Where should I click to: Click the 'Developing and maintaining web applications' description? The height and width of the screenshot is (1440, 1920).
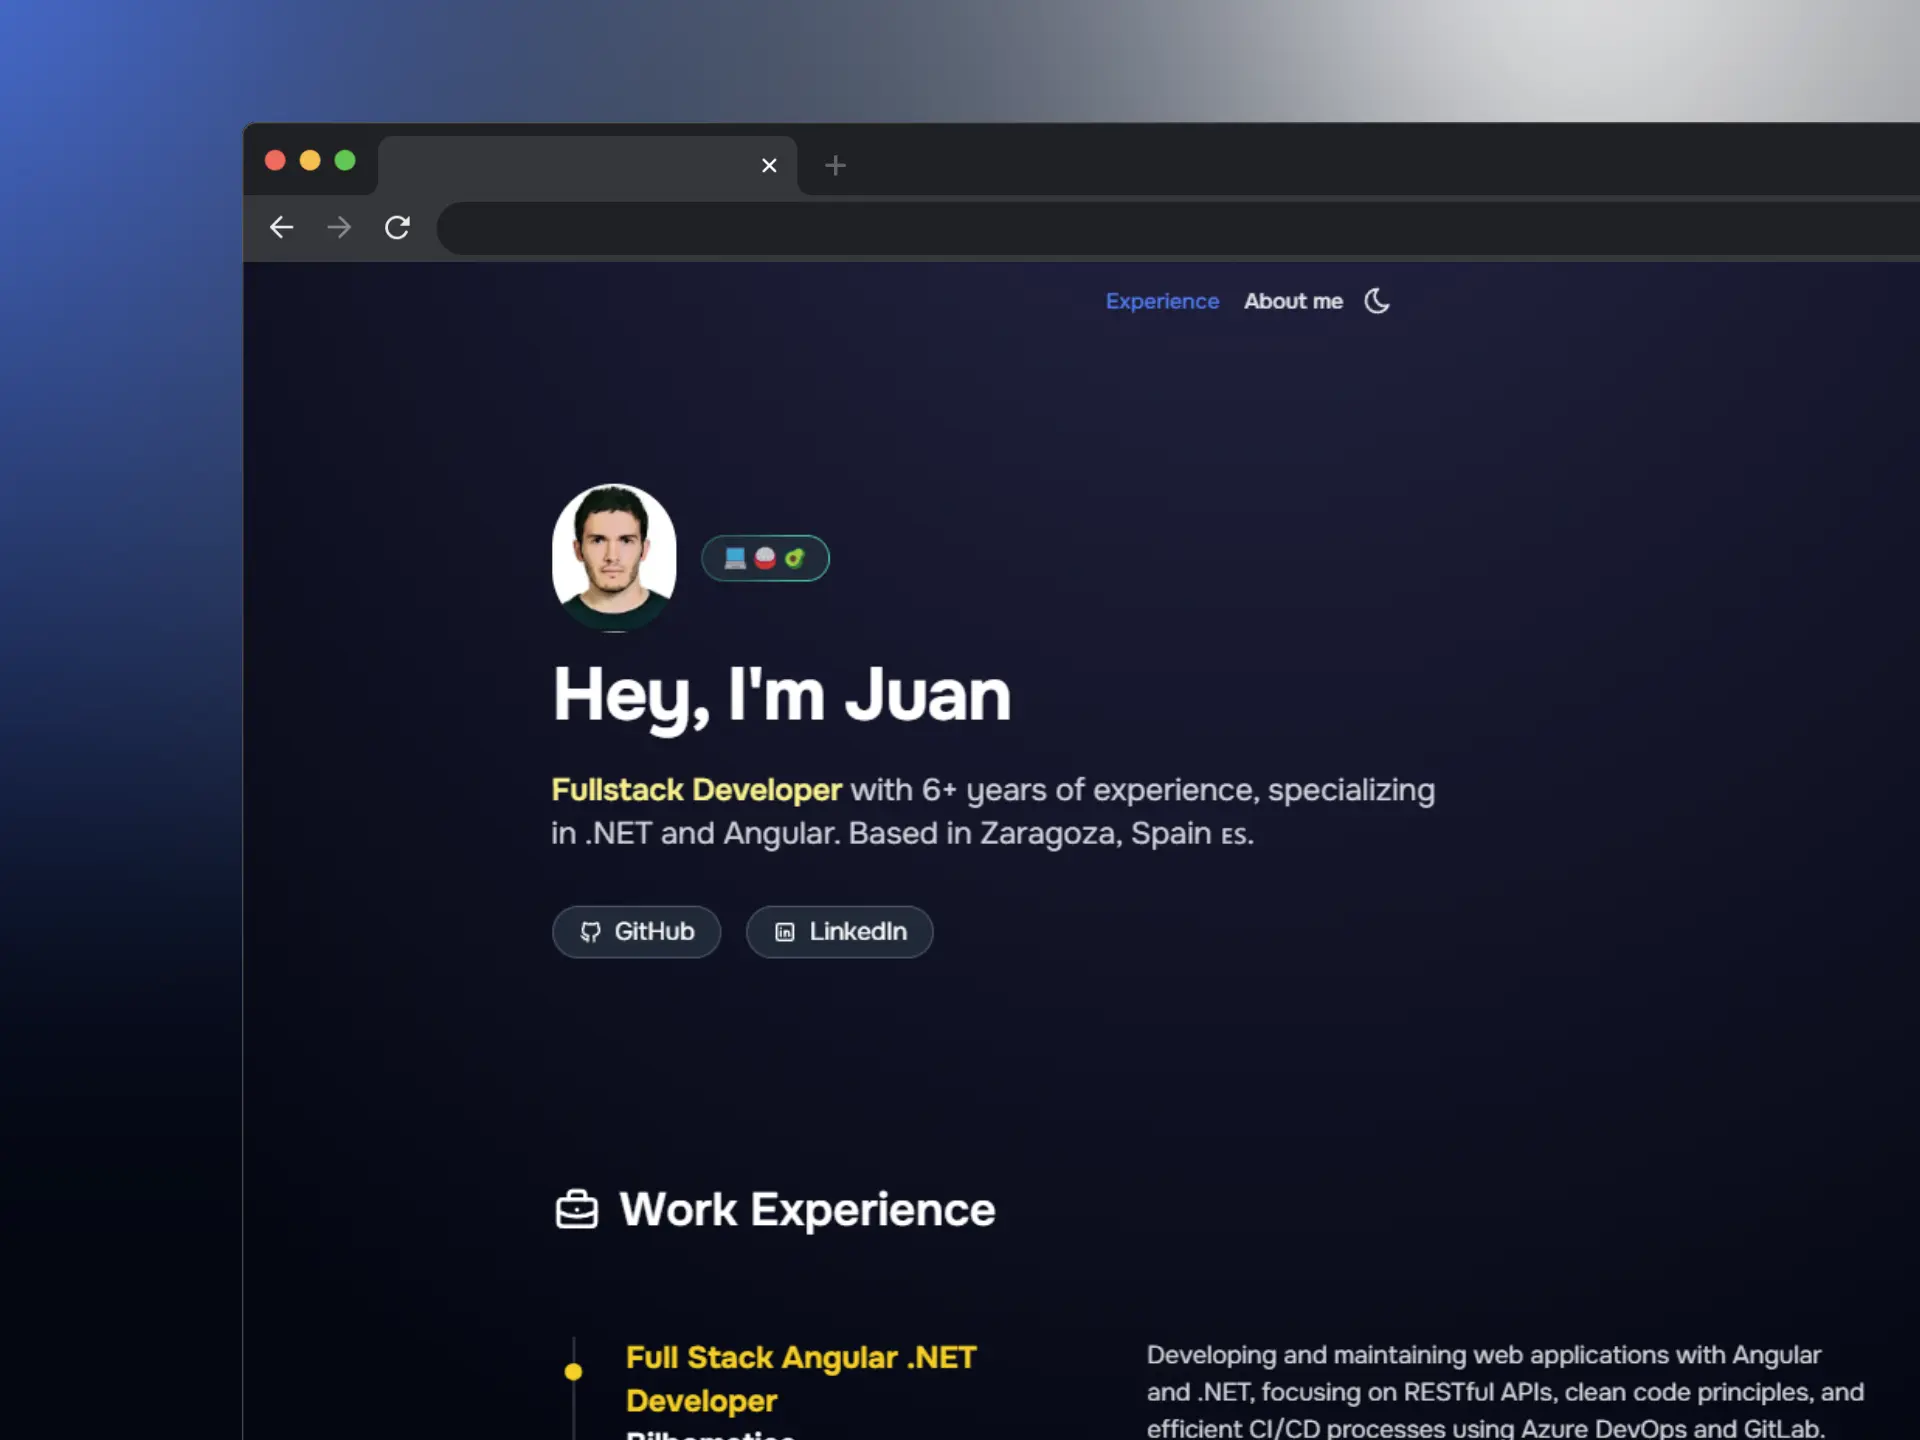[1505, 1392]
